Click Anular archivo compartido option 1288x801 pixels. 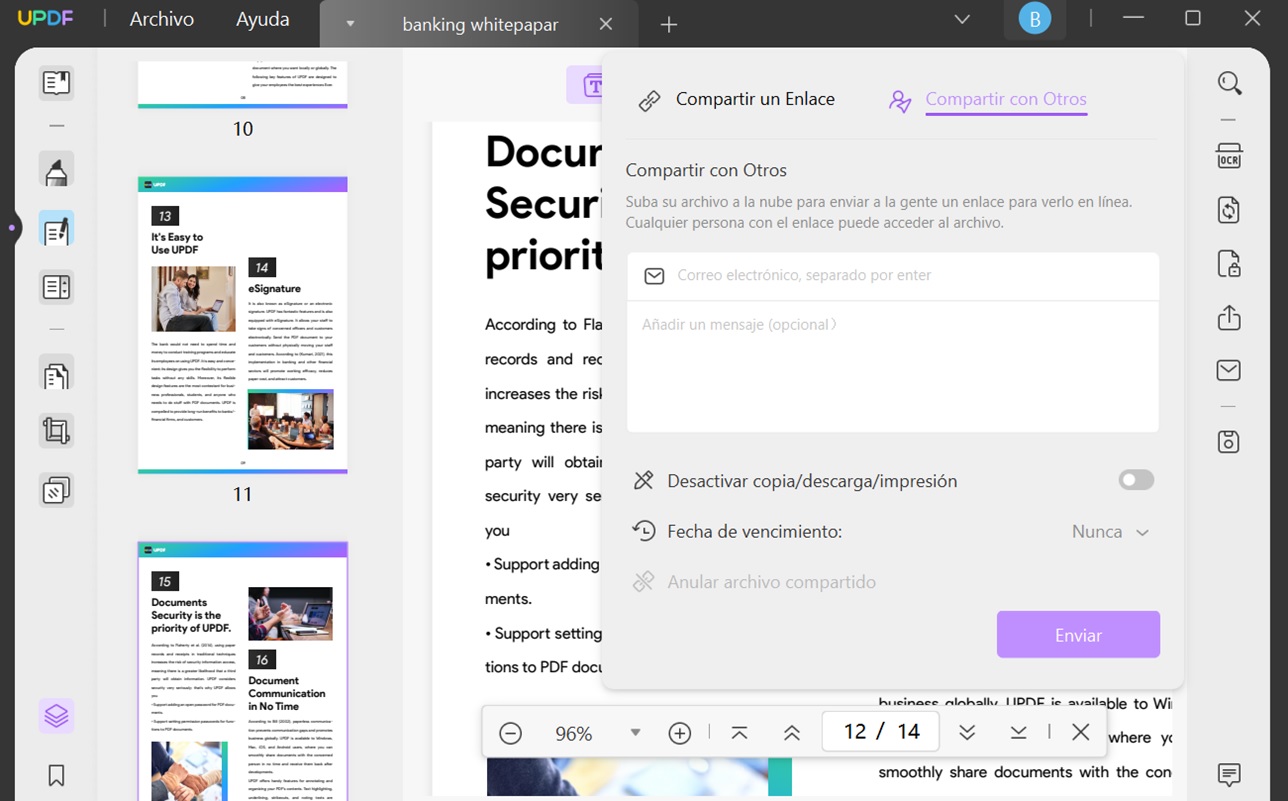[754, 582]
